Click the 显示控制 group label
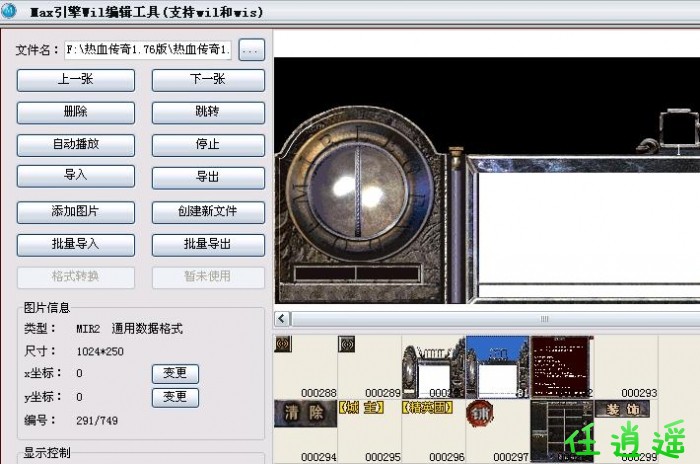The image size is (700, 464). tap(47, 453)
